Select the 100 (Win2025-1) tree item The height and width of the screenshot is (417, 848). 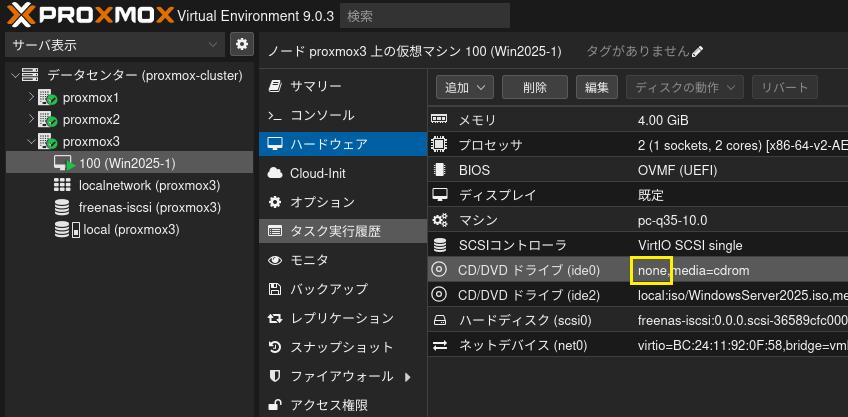130,163
